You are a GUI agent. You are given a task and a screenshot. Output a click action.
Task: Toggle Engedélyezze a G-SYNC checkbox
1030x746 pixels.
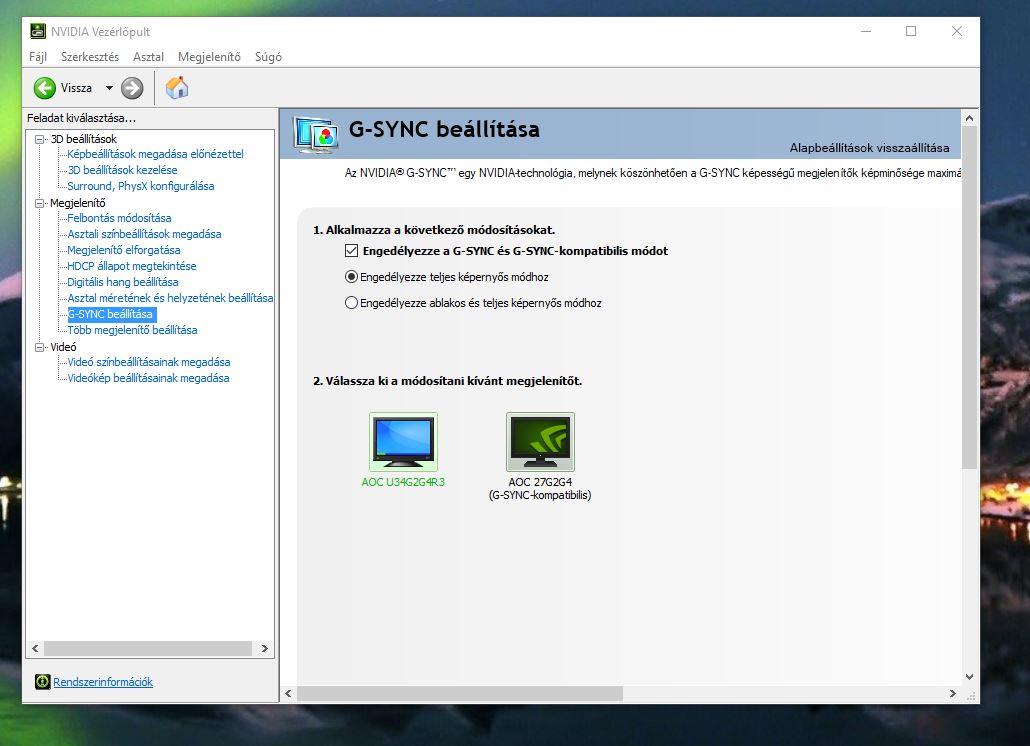pyautogui.click(x=351, y=251)
